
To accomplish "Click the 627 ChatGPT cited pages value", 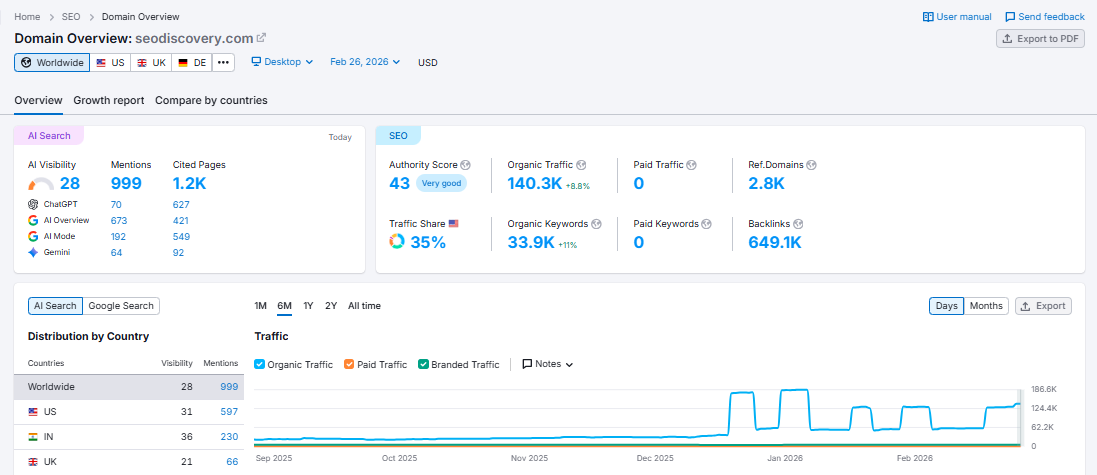I will click(x=181, y=204).
